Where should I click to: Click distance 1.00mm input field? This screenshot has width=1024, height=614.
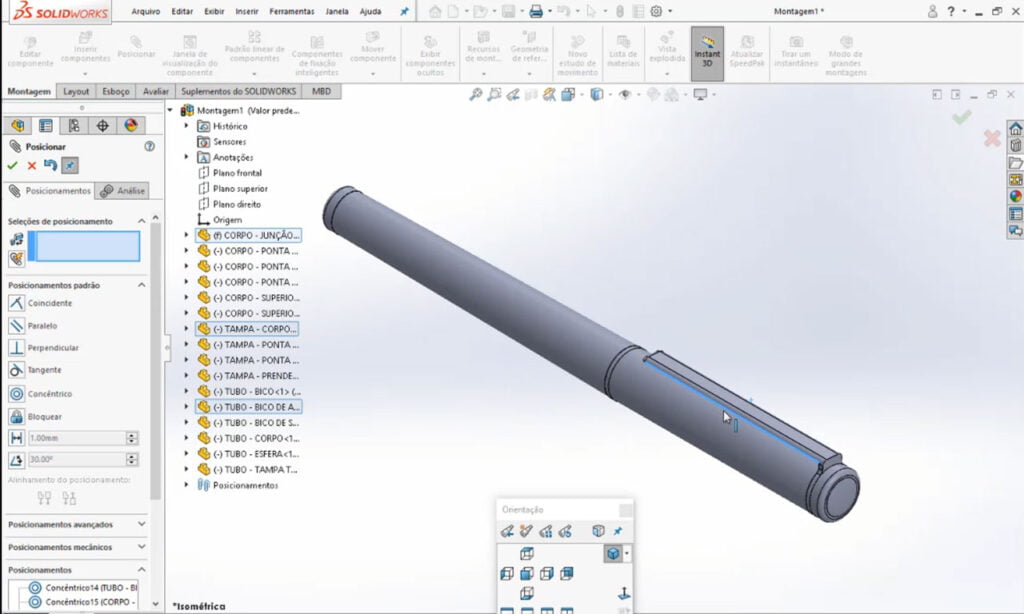click(76, 438)
